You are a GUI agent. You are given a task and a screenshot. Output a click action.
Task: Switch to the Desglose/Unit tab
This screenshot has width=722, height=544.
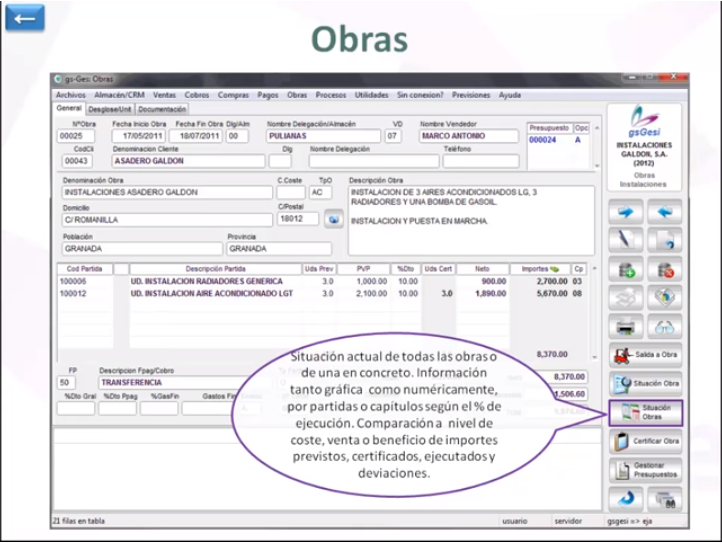(x=110, y=109)
